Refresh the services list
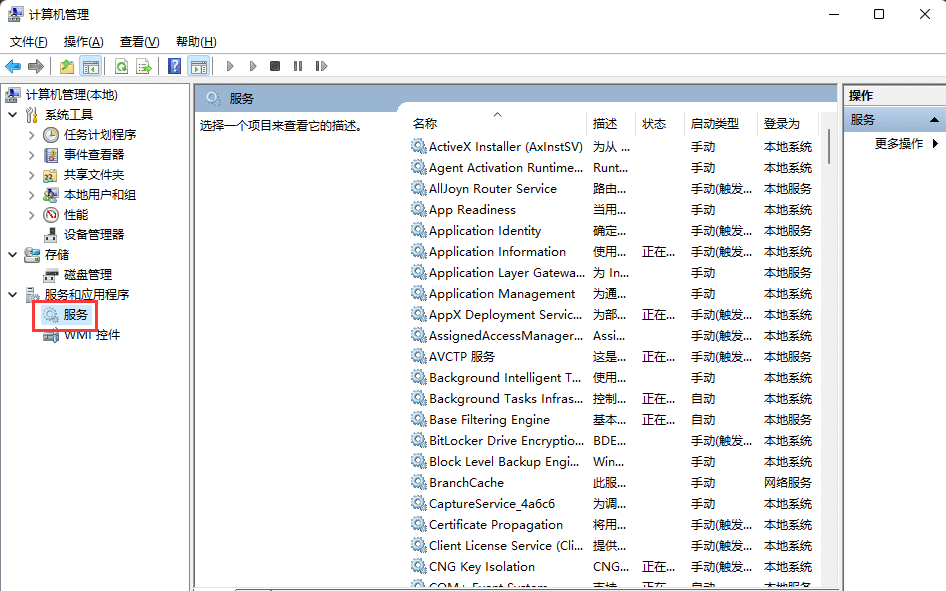Viewport: 946px width, 591px height. click(122, 66)
